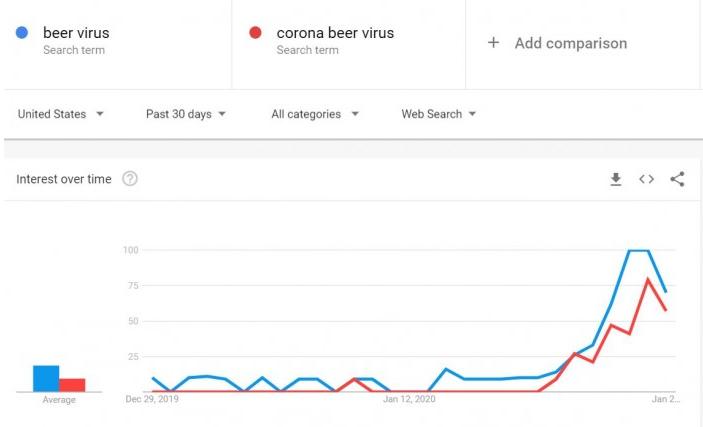Open the embed code icon
The image size is (703, 427).
(646, 179)
